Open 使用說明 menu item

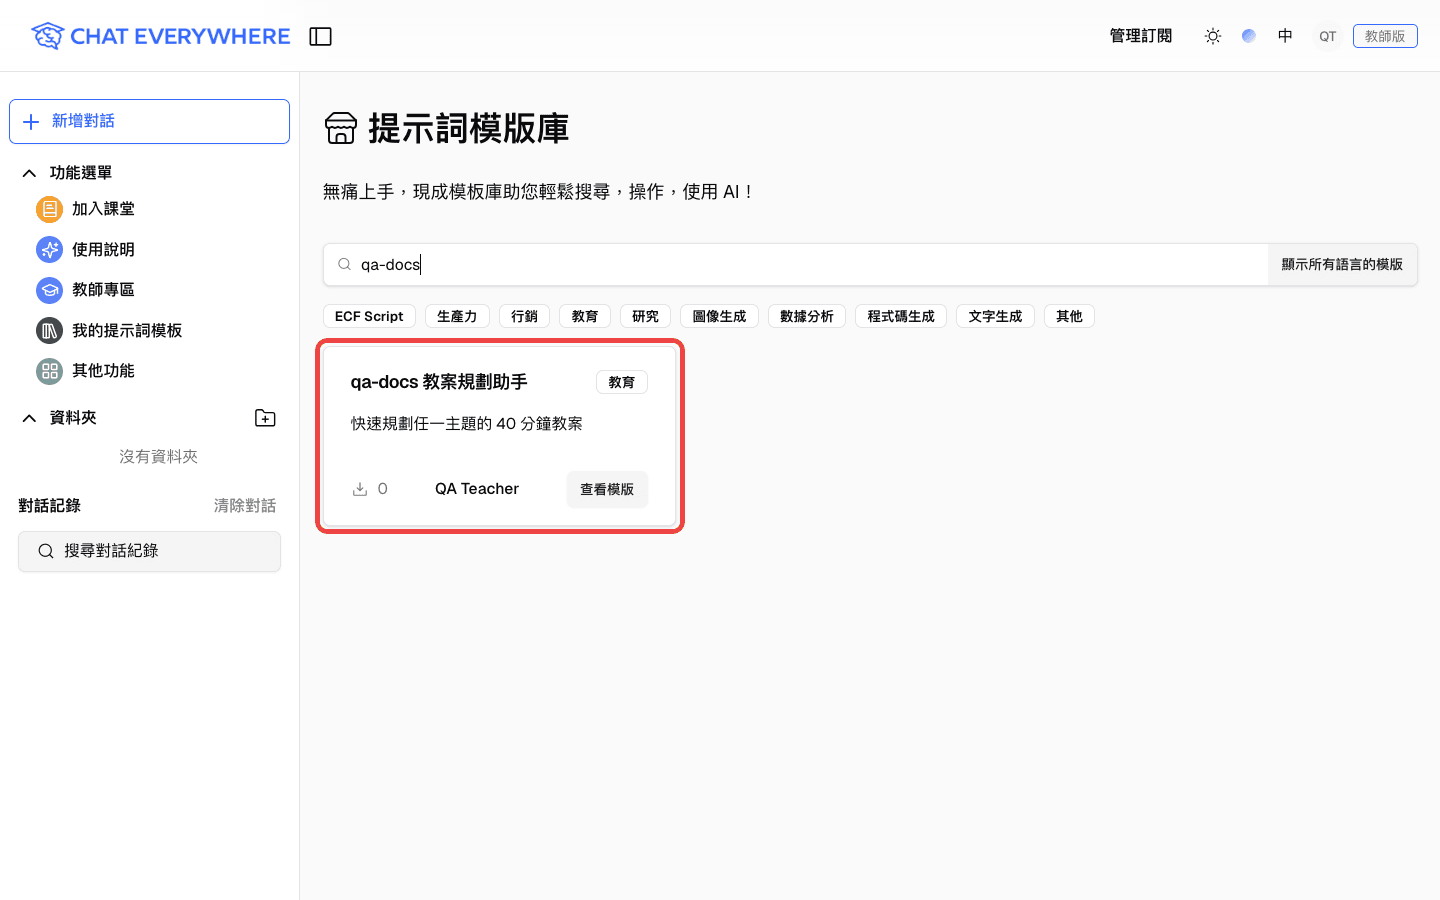pyautogui.click(x=103, y=249)
